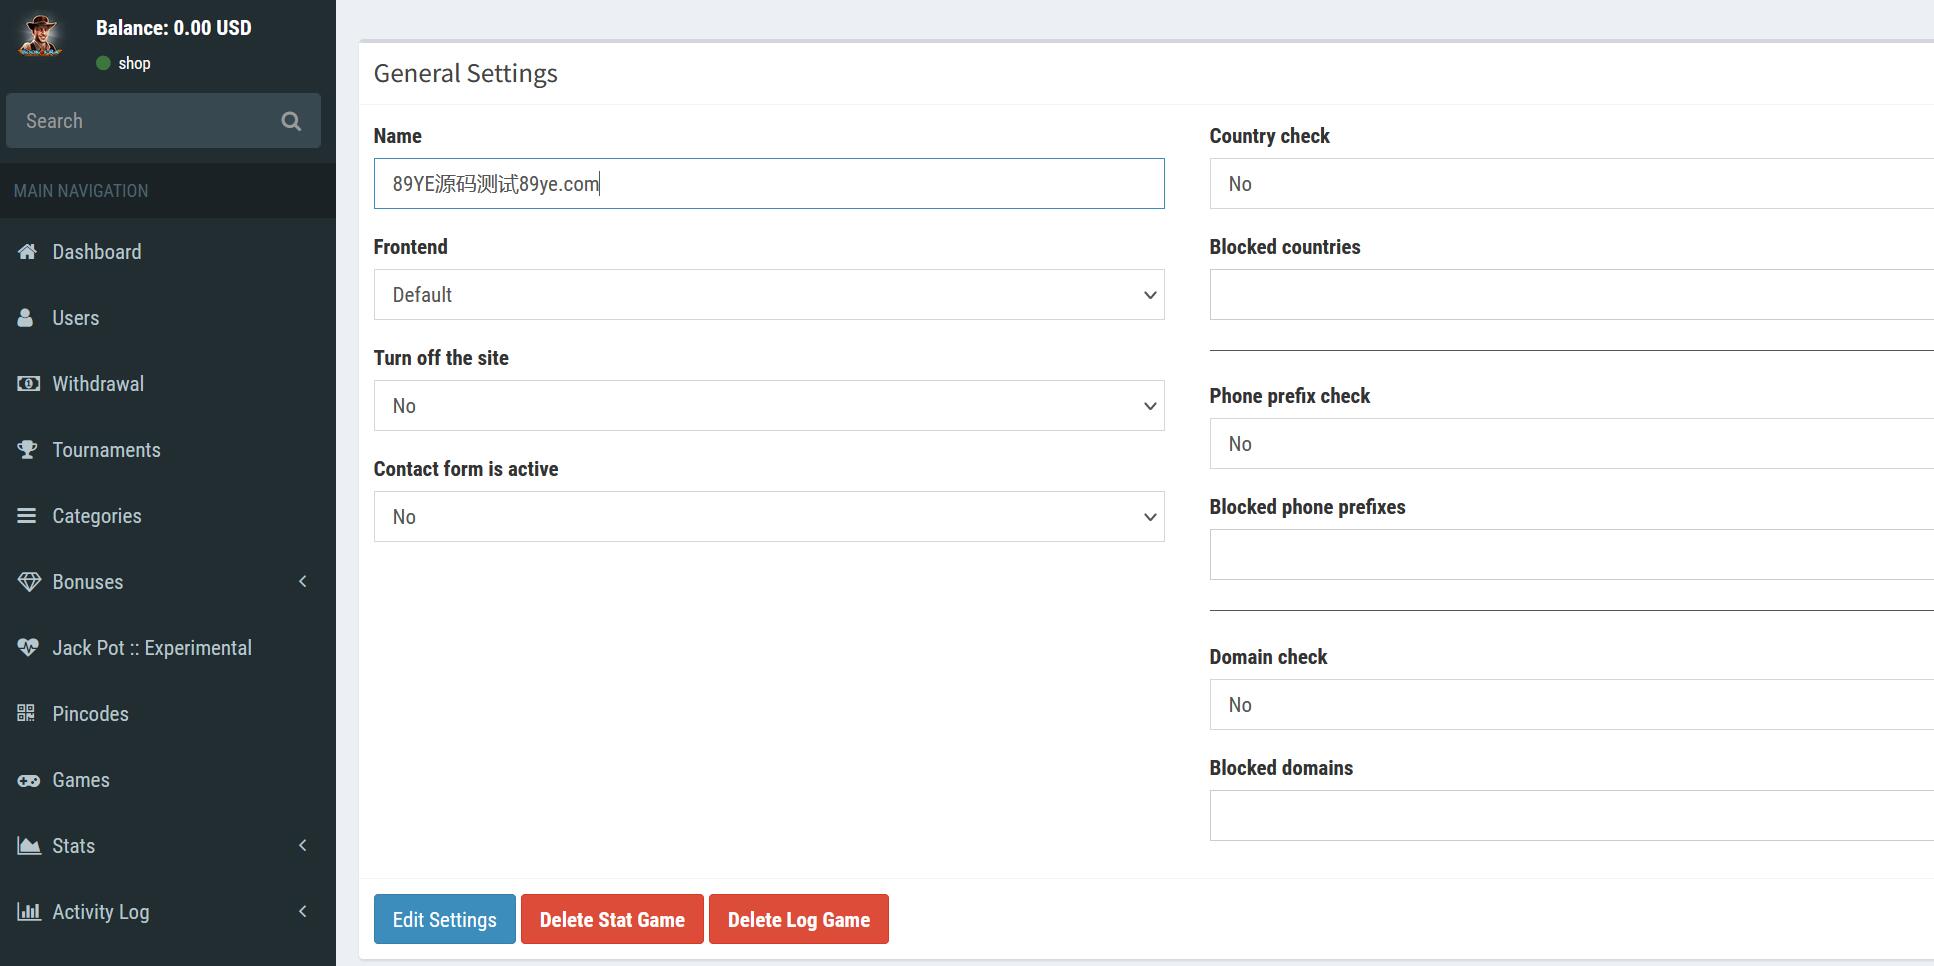Click into the Name text field

point(768,184)
